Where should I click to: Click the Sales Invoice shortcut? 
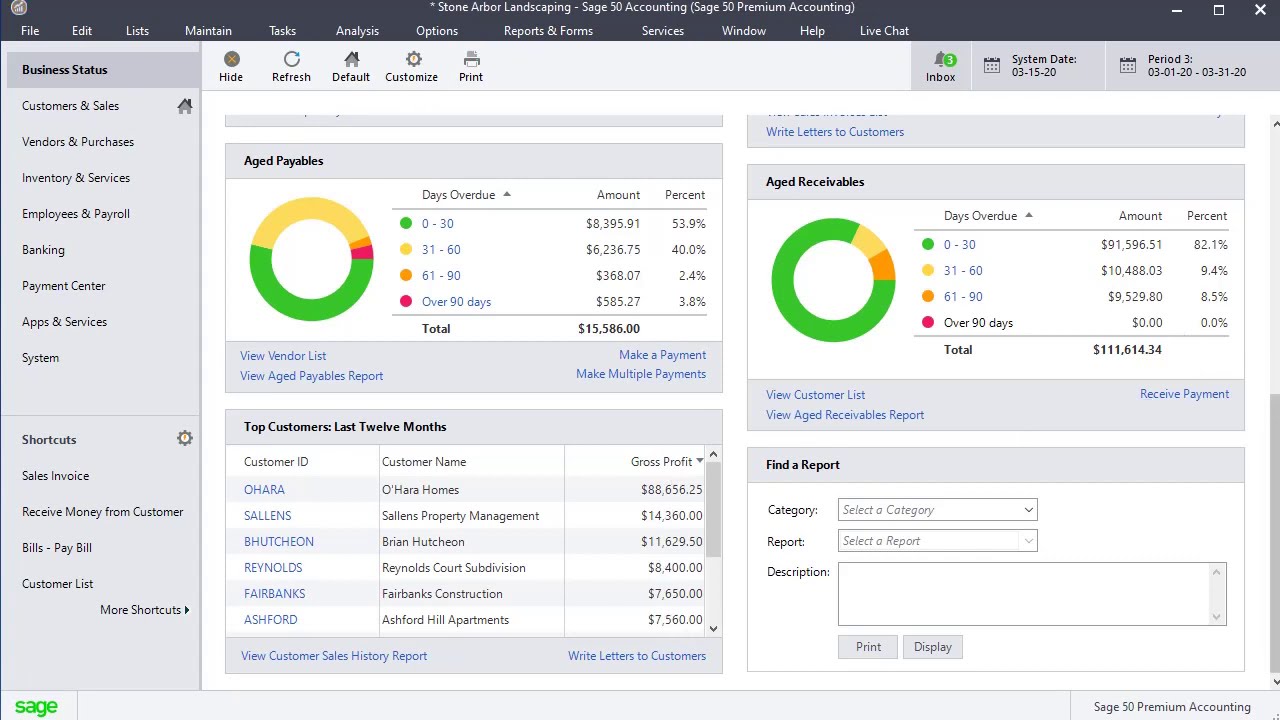pyautogui.click(x=55, y=476)
